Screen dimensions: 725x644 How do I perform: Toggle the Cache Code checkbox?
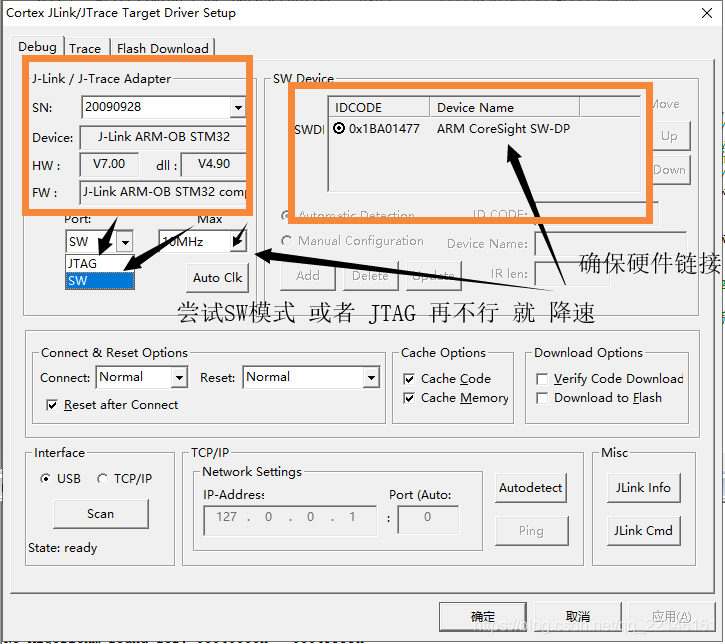tap(409, 379)
